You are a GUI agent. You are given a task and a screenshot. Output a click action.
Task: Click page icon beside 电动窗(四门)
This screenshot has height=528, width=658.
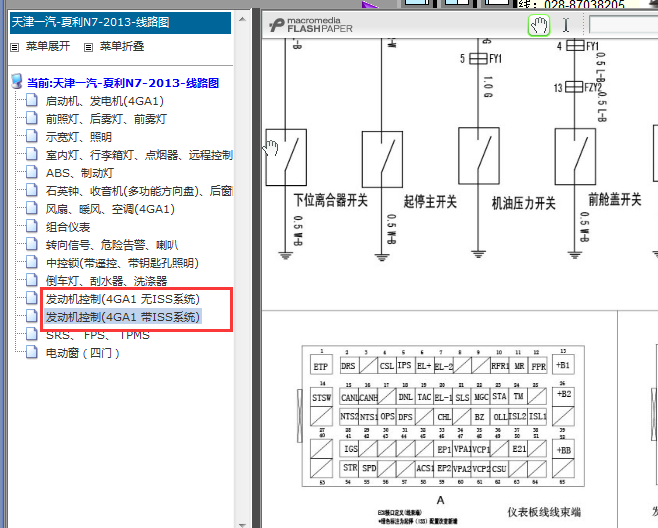pyautogui.click(x=32, y=352)
